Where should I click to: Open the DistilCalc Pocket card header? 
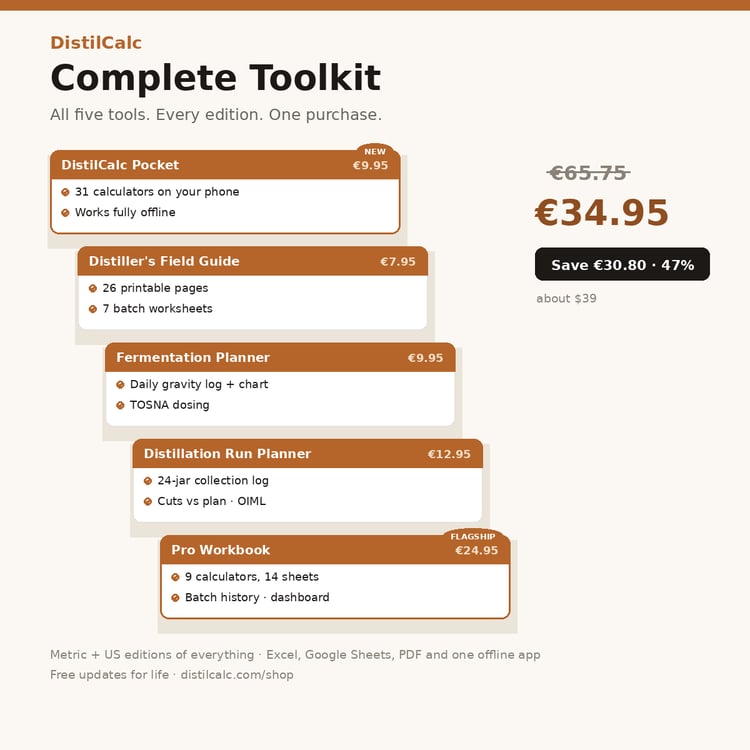[225, 165]
